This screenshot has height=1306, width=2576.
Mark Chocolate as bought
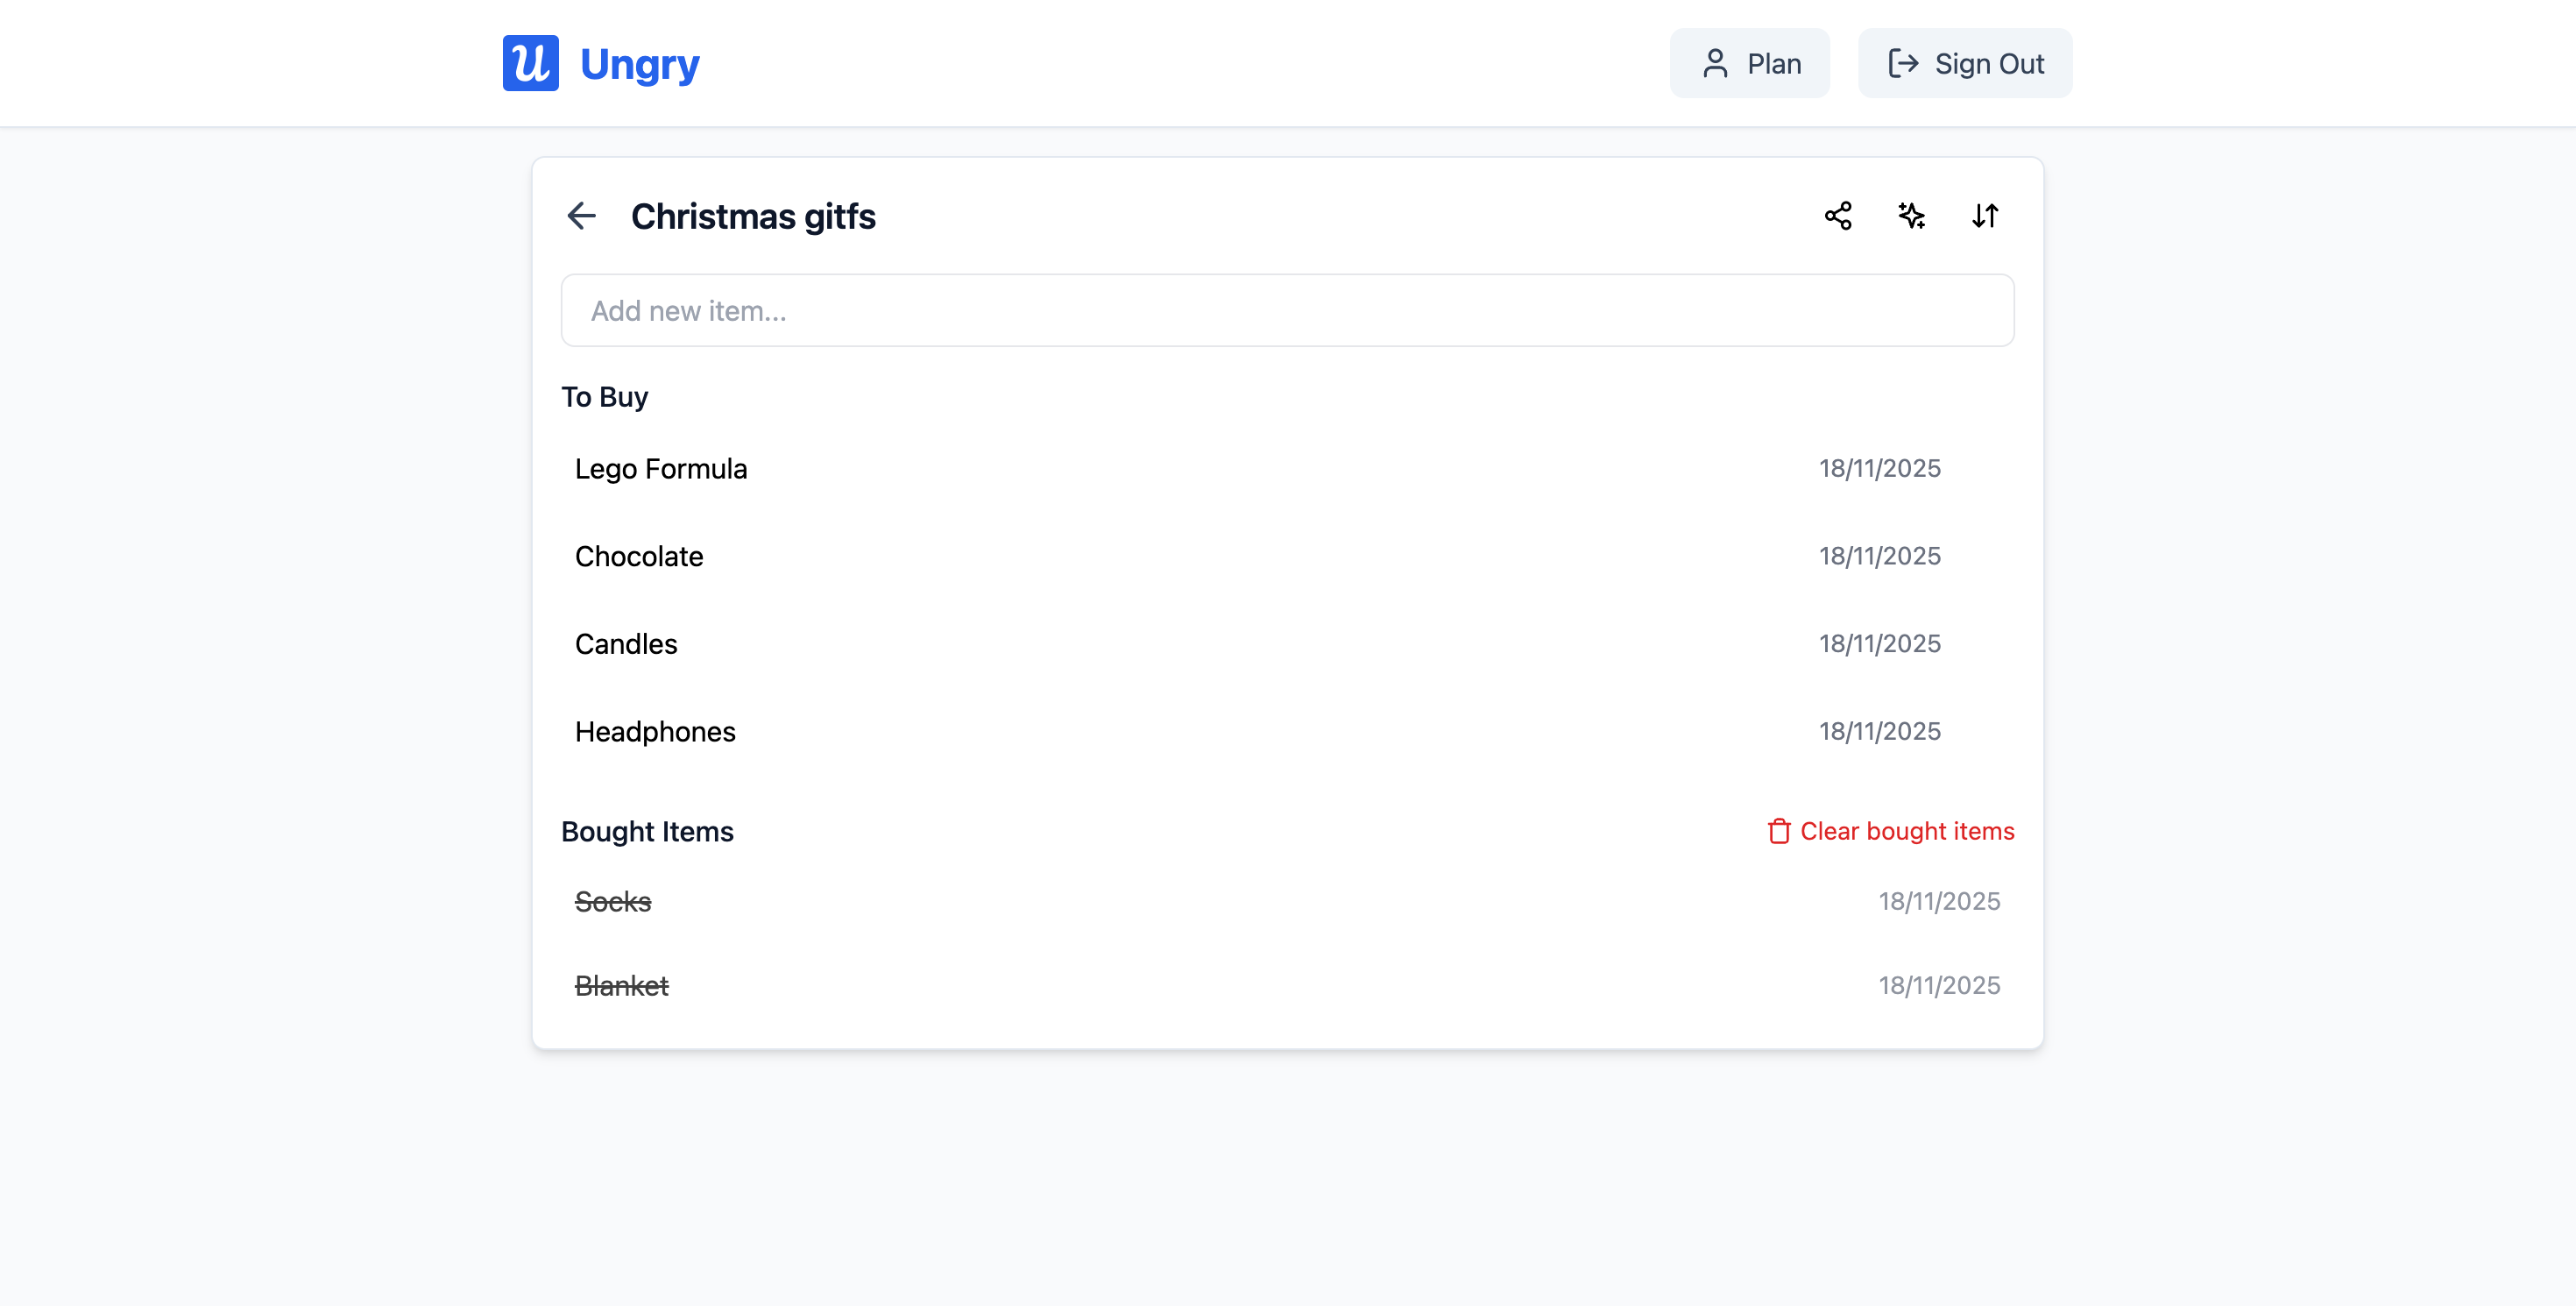click(x=639, y=556)
